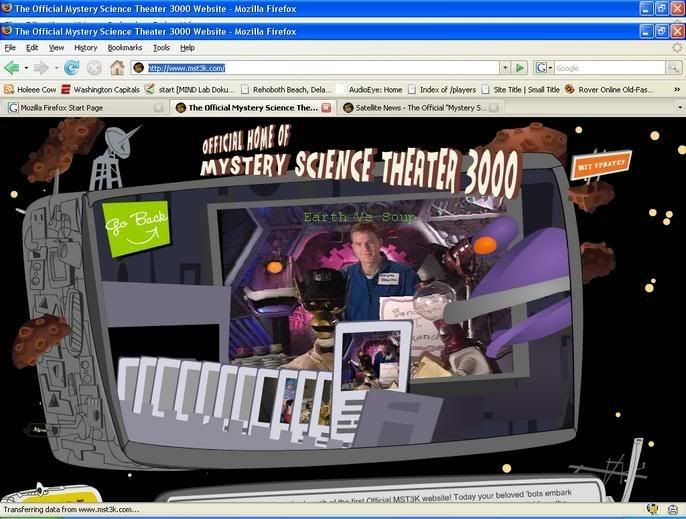This screenshot has height=519, width=686.
Task: Close the Mozilla Firefox Start Page tab
Action: tap(159, 108)
